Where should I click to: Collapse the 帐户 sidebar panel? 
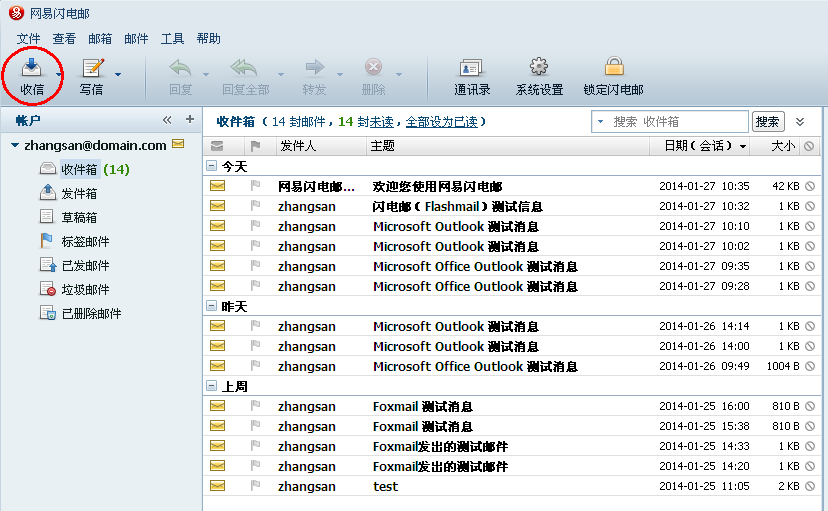(x=167, y=120)
